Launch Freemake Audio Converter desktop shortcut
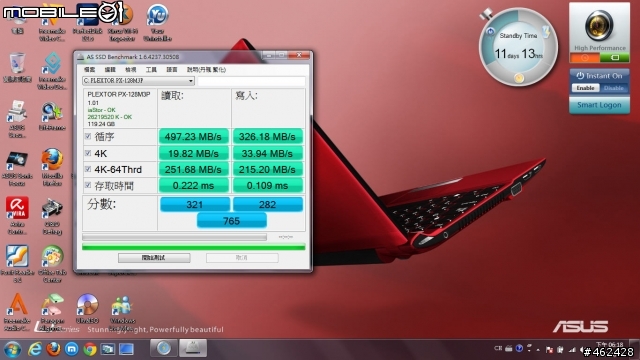 [x=17, y=312]
